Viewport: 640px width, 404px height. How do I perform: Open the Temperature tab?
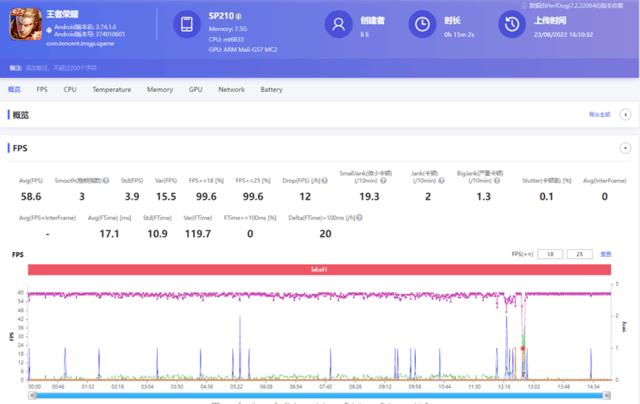pyautogui.click(x=112, y=90)
